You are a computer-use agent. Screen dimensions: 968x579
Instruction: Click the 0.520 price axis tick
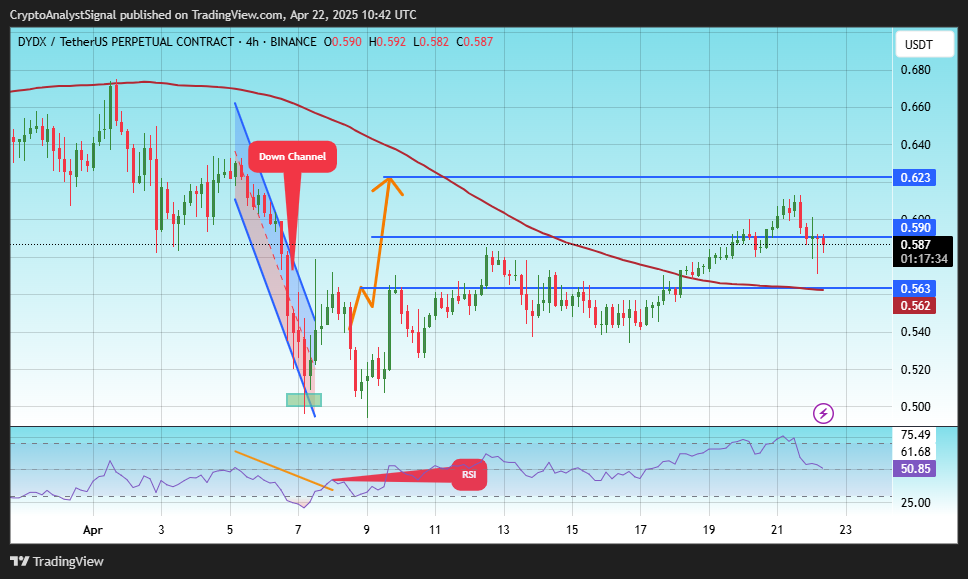pos(916,370)
